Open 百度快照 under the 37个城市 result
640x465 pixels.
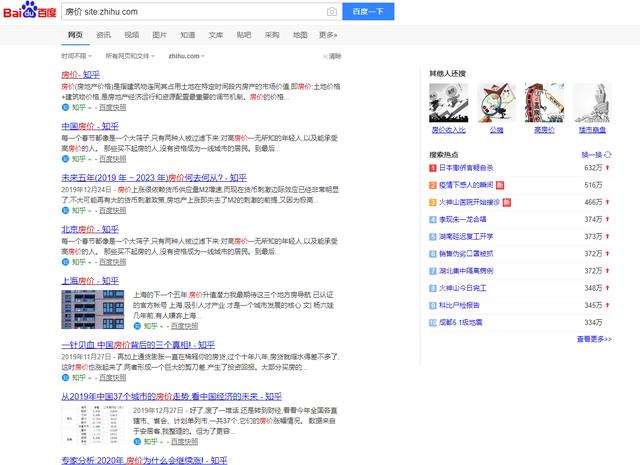click(x=184, y=441)
